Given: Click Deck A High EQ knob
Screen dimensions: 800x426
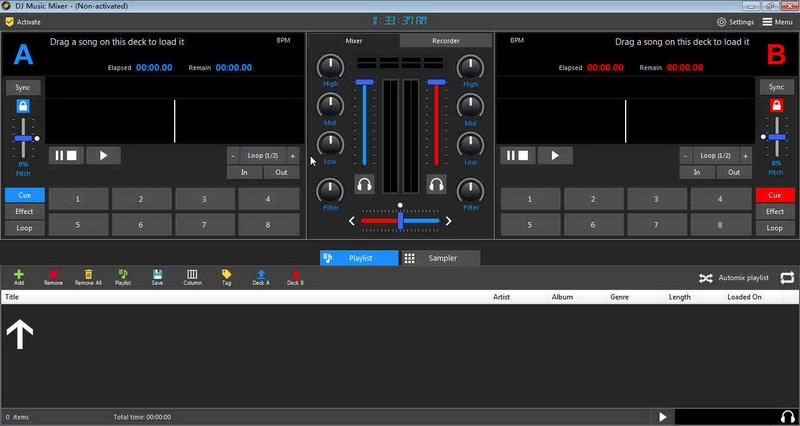Looking at the screenshot, I should (331, 67).
